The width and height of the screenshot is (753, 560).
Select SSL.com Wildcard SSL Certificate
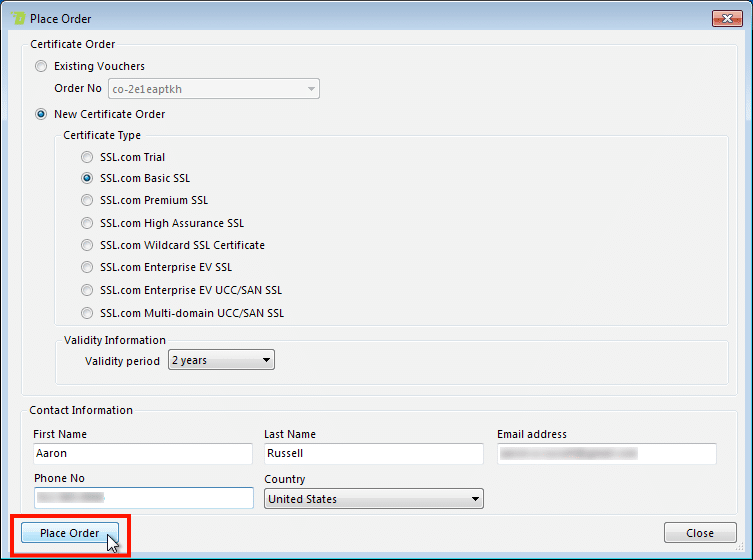(88, 245)
